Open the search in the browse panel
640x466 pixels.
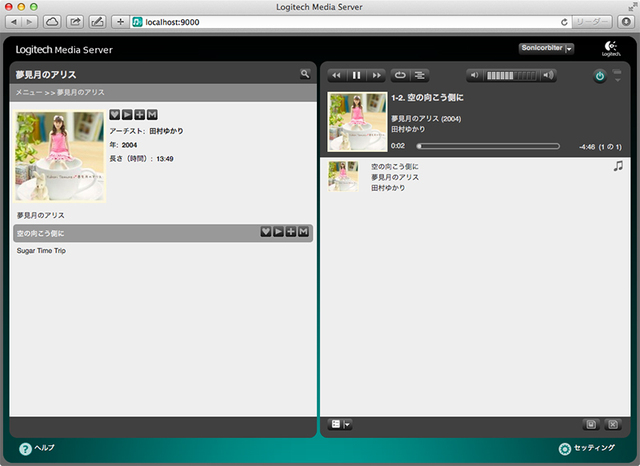305,74
